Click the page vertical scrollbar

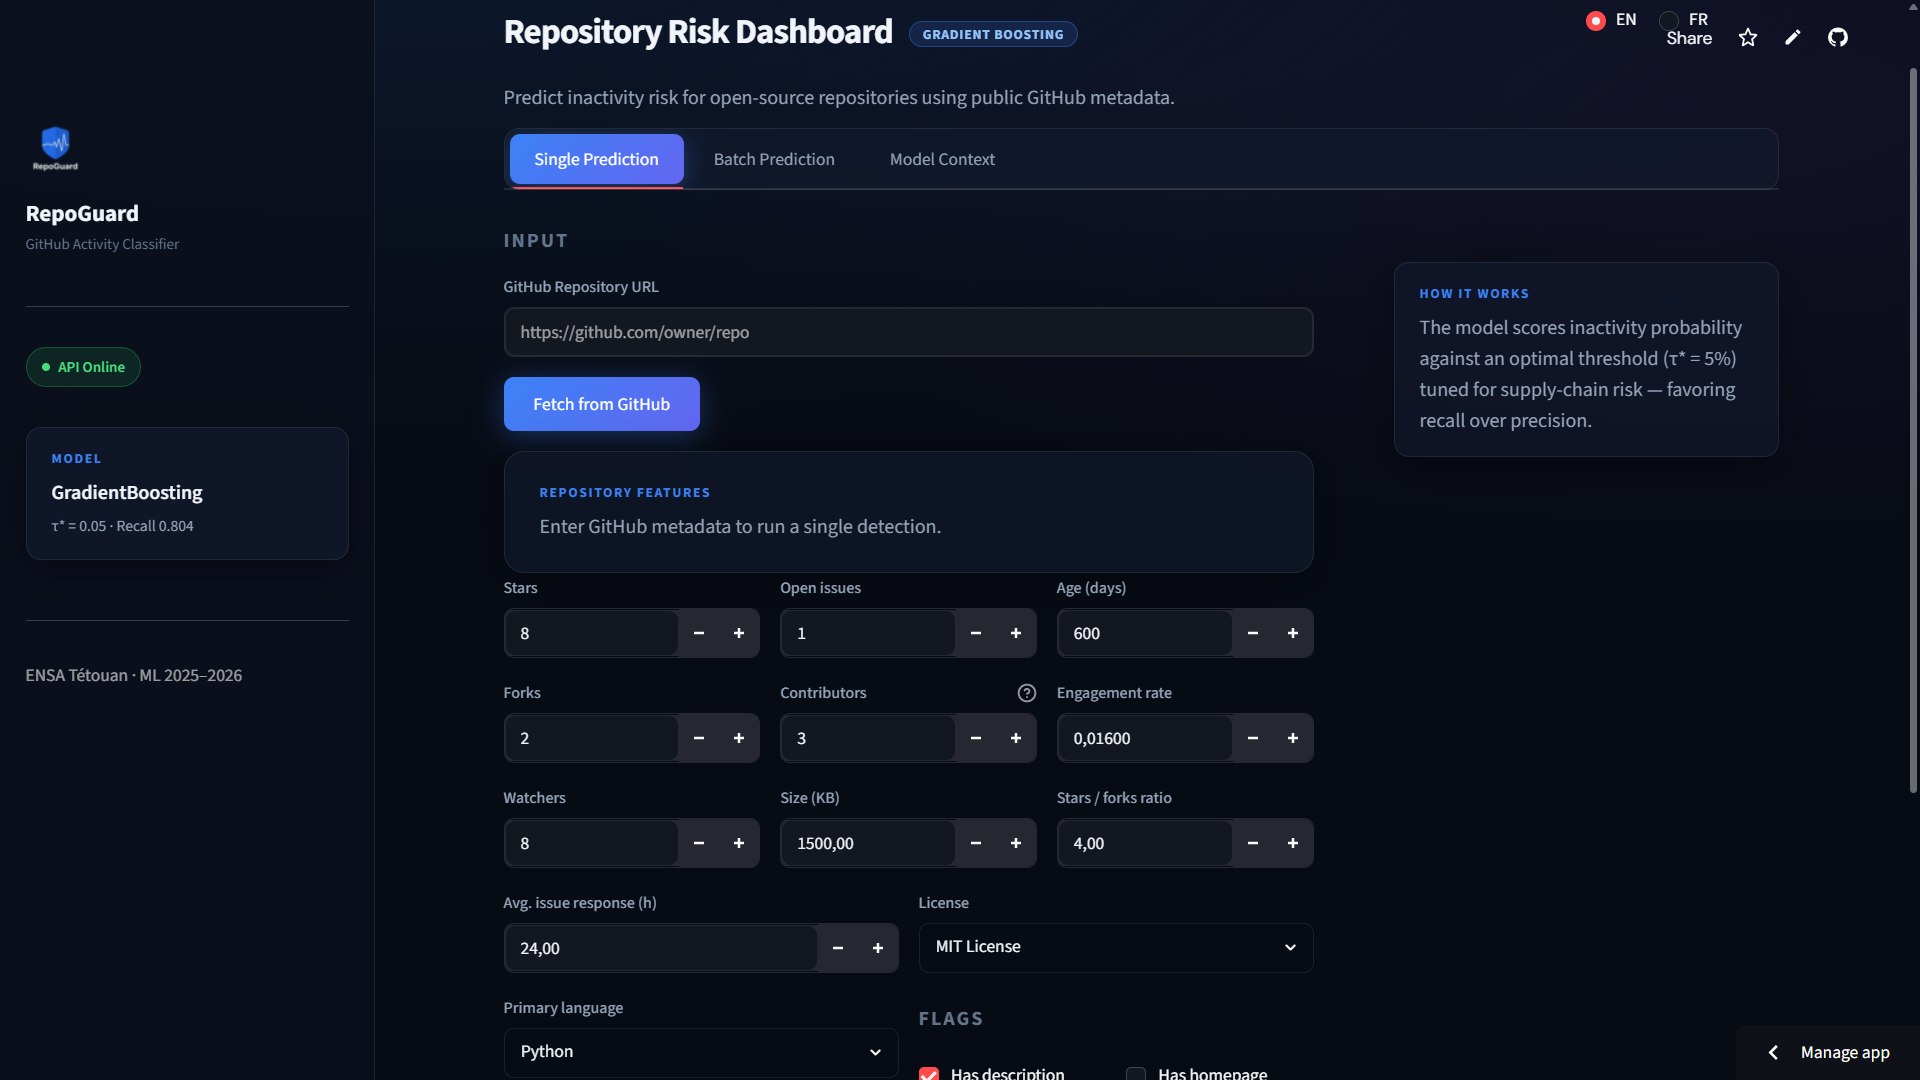1913,430
